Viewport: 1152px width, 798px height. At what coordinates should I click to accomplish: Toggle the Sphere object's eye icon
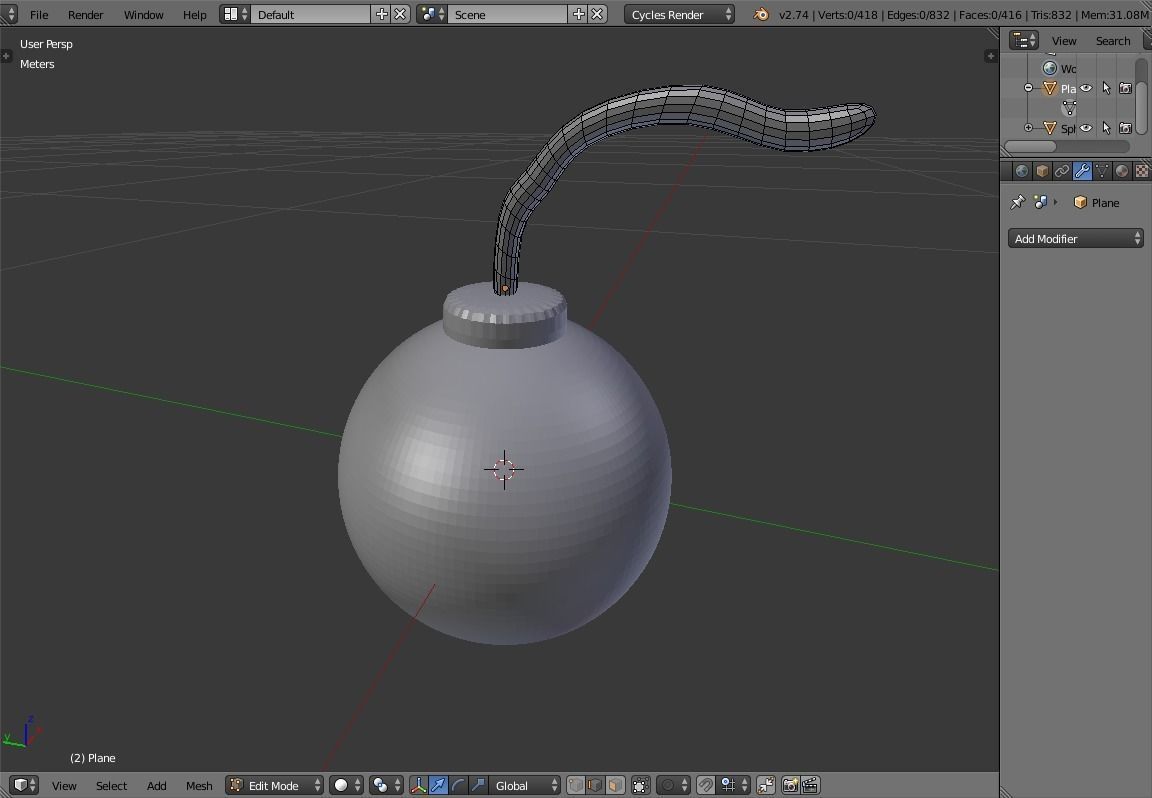[1086, 128]
